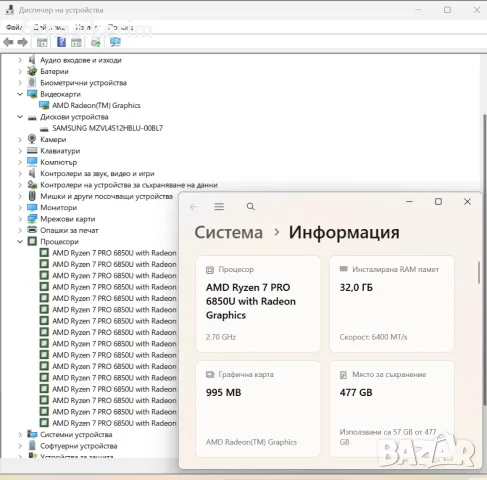The image size is (487, 480).
Task: Select the Мрежови карти tree item
Action: coord(68,219)
